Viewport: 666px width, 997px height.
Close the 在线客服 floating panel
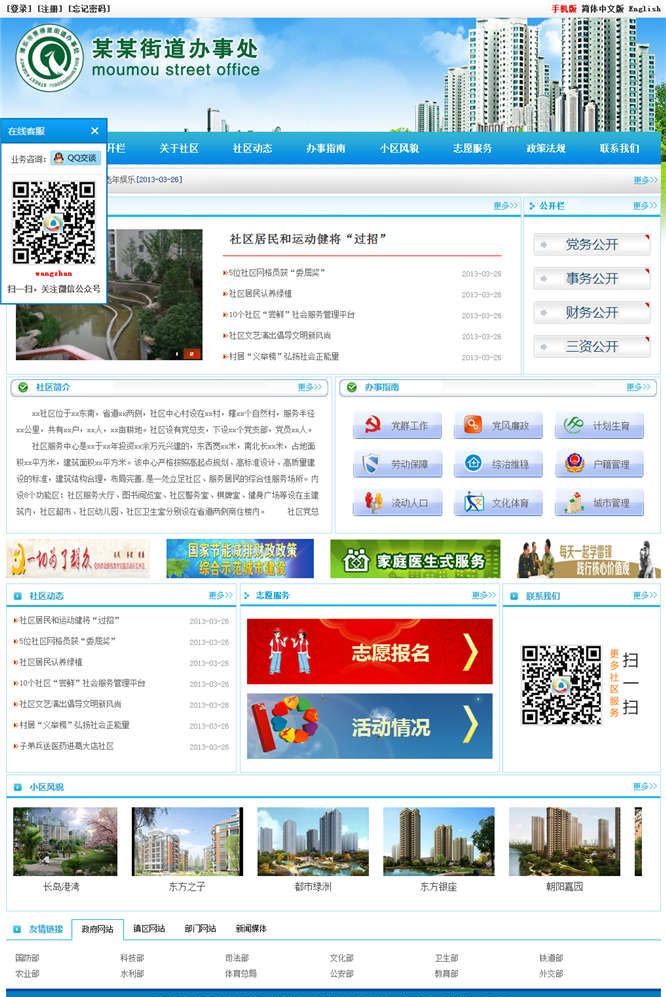coord(95,131)
